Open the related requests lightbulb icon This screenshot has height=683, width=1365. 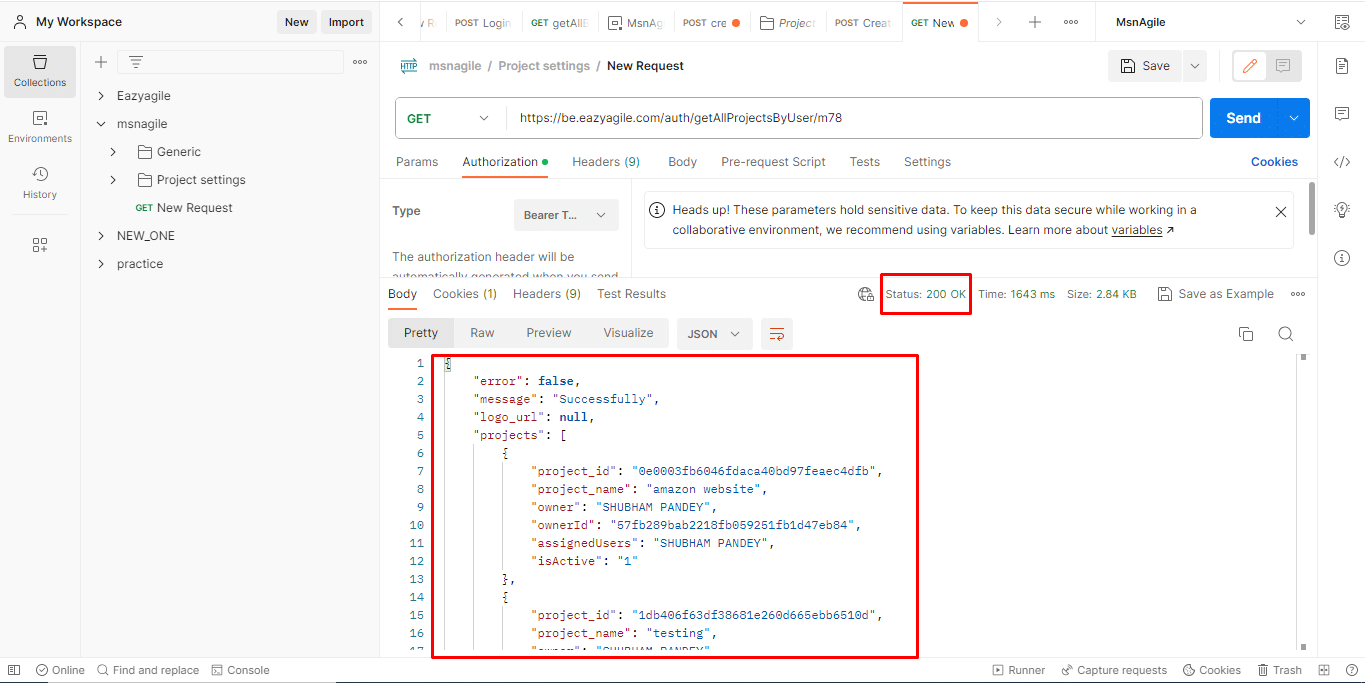1342,210
